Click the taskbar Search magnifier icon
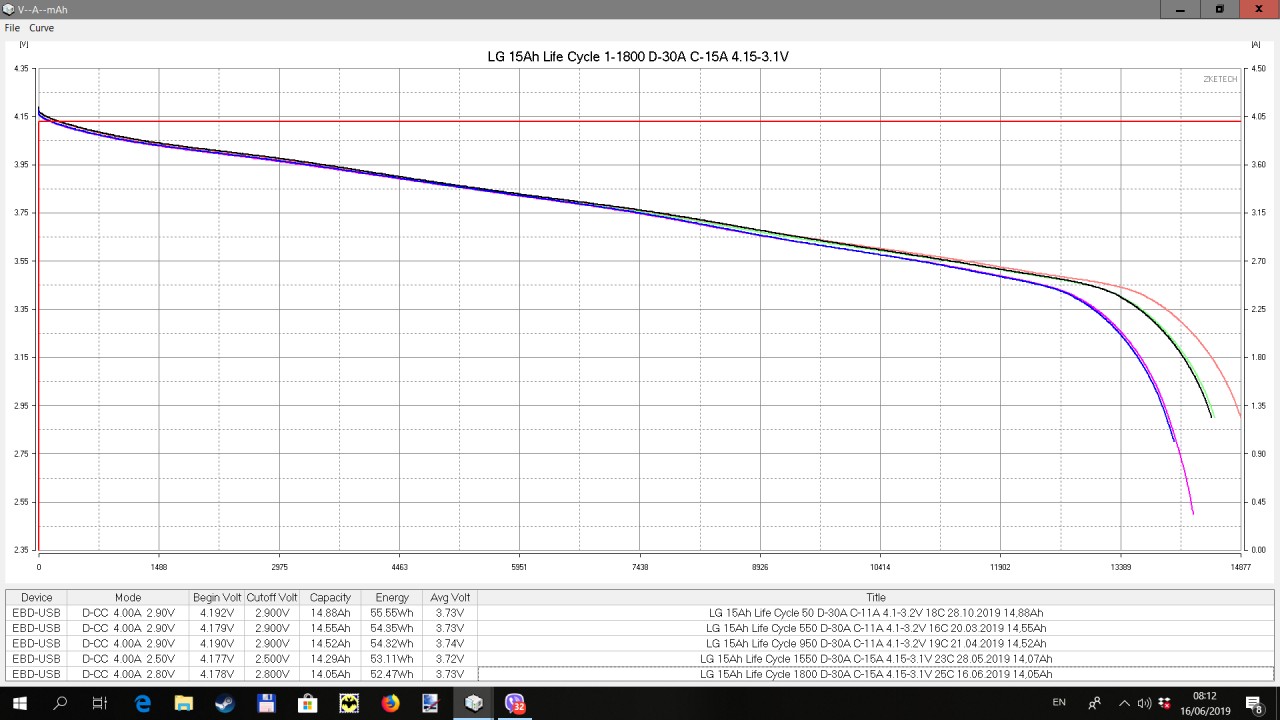The width and height of the screenshot is (1280, 720). [60, 703]
